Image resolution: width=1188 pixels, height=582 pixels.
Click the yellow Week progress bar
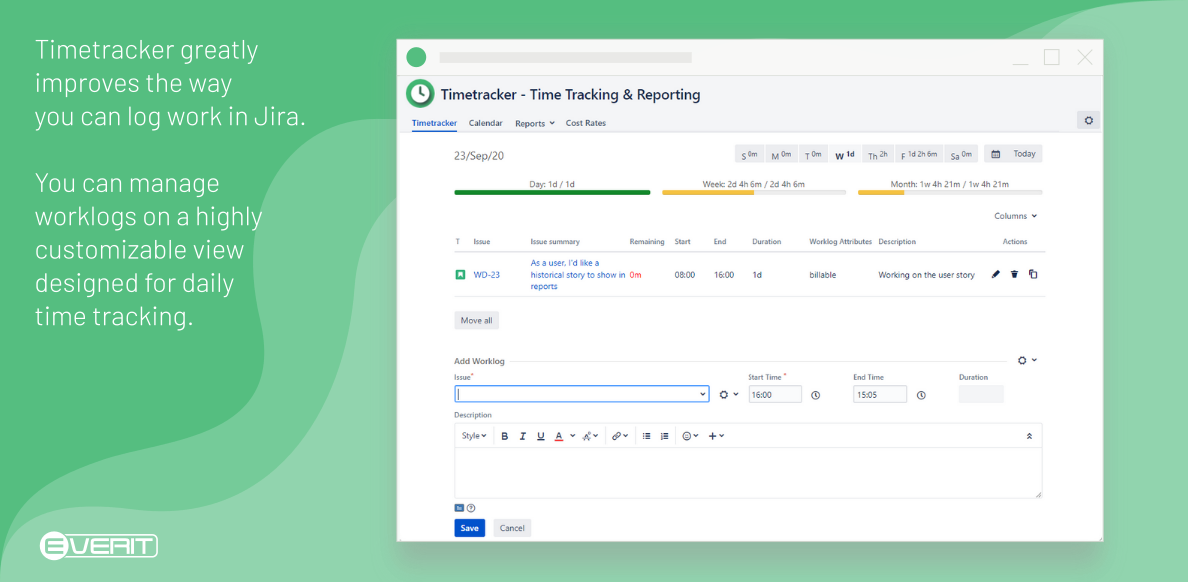[x=754, y=192]
